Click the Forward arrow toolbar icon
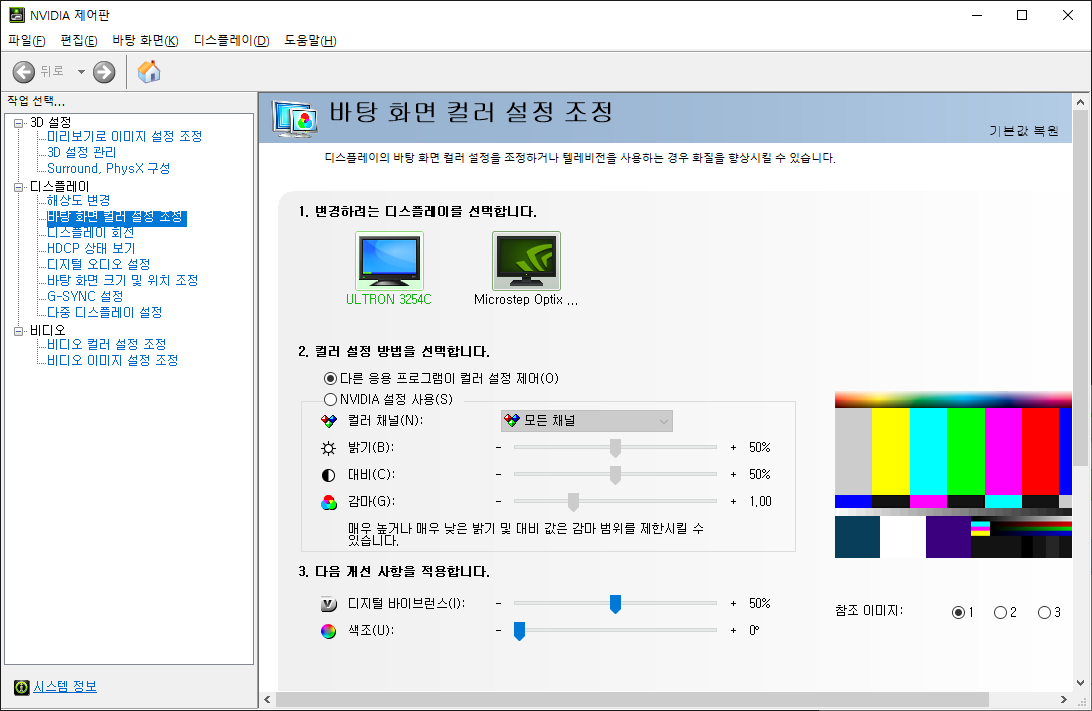 pyautogui.click(x=104, y=72)
